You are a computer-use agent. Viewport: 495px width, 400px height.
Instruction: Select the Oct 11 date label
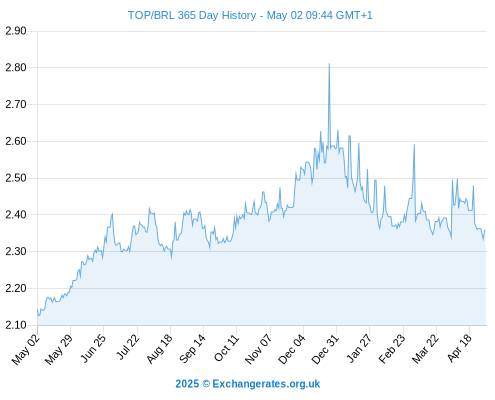227,348
